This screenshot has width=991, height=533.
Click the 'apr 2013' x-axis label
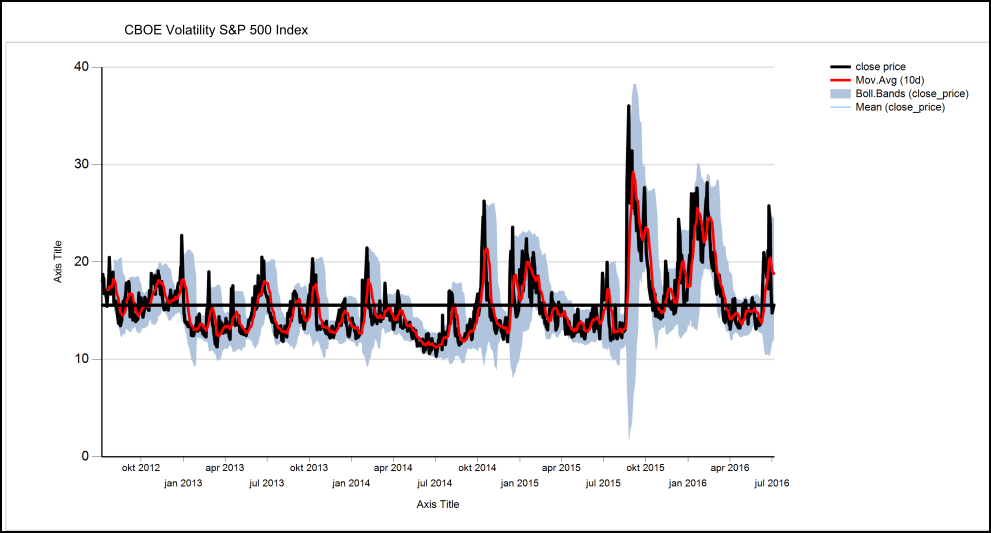(224, 468)
